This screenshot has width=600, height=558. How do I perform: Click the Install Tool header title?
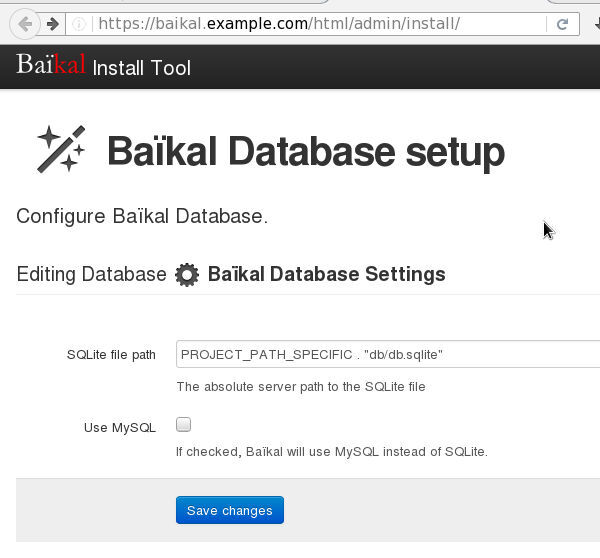coord(141,68)
